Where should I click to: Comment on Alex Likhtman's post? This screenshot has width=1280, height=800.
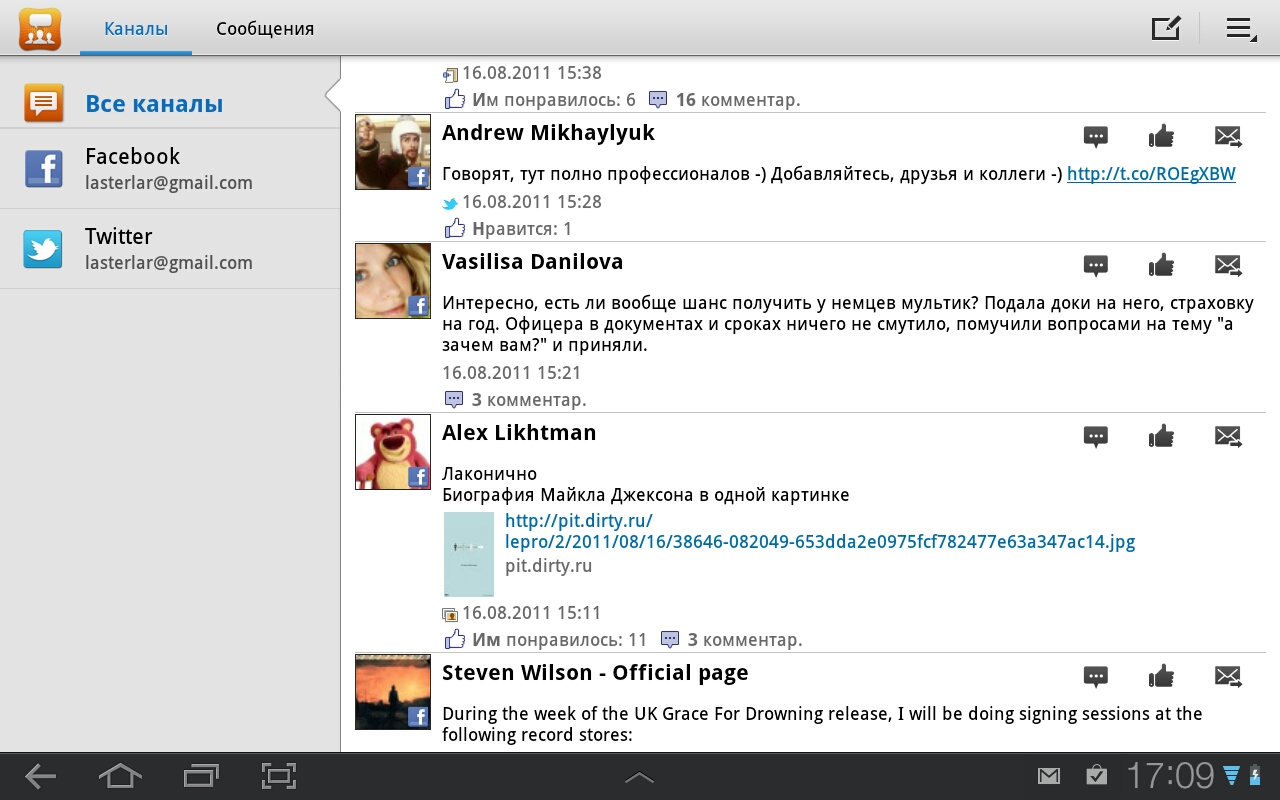1096,437
